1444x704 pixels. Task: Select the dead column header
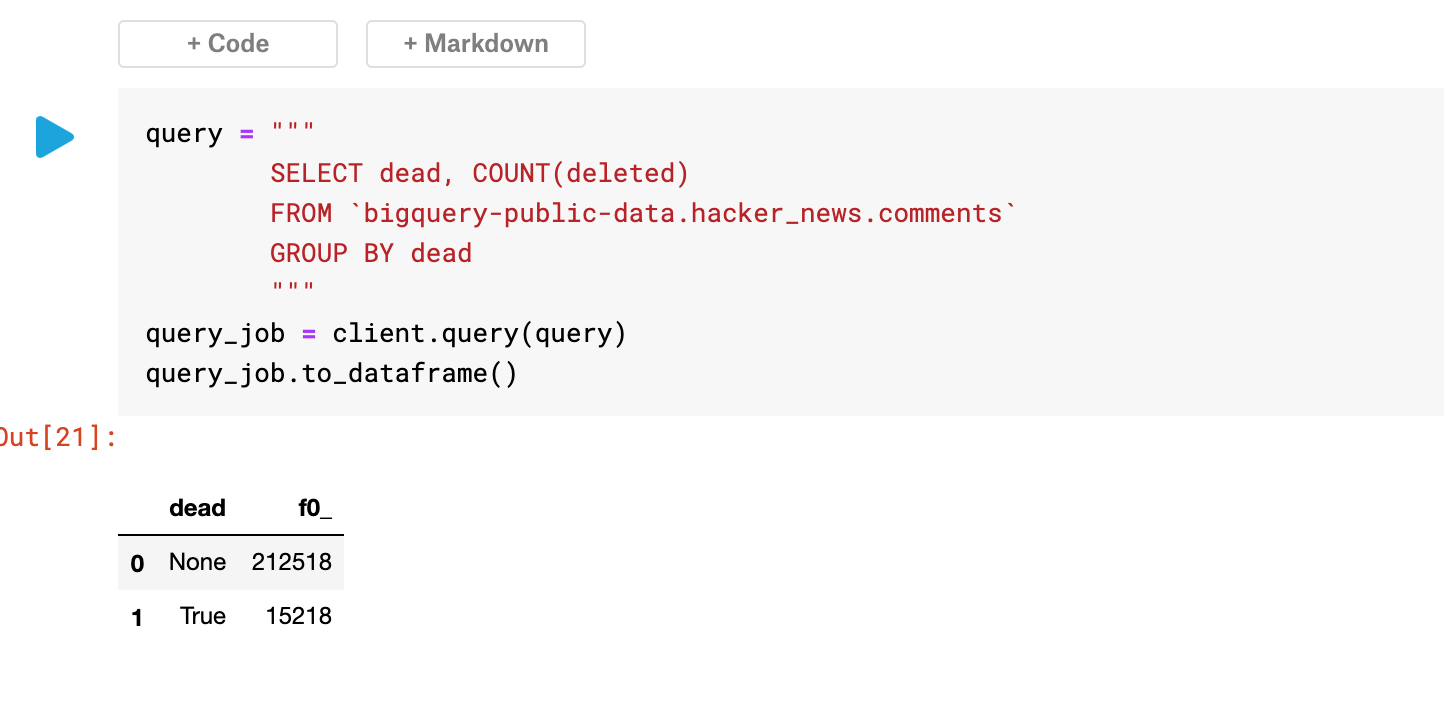click(197, 508)
